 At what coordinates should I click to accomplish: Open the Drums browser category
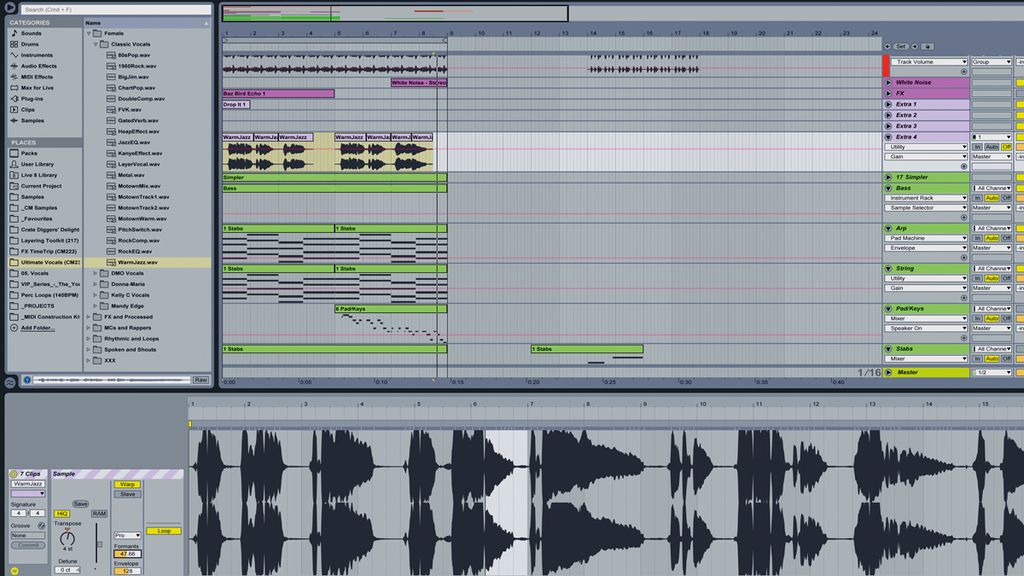pyautogui.click(x=30, y=44)
